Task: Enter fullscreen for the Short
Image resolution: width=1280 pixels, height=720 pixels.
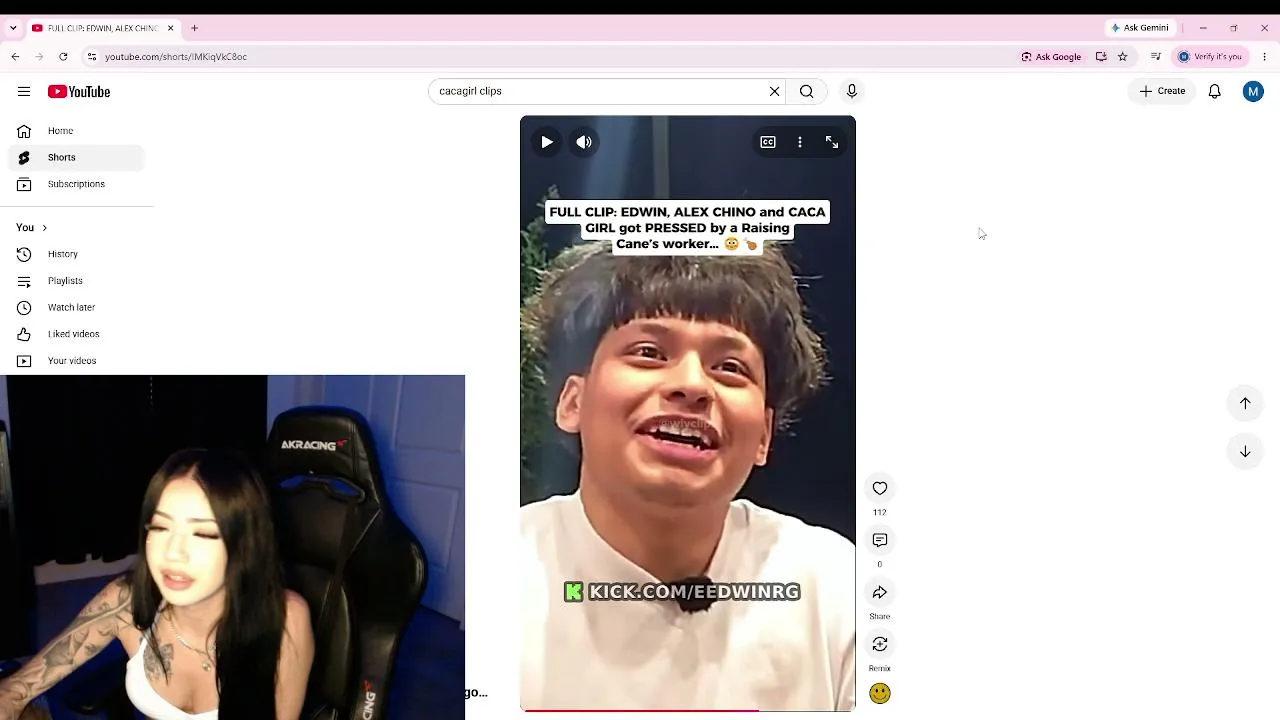Action: tap(832, 142)
